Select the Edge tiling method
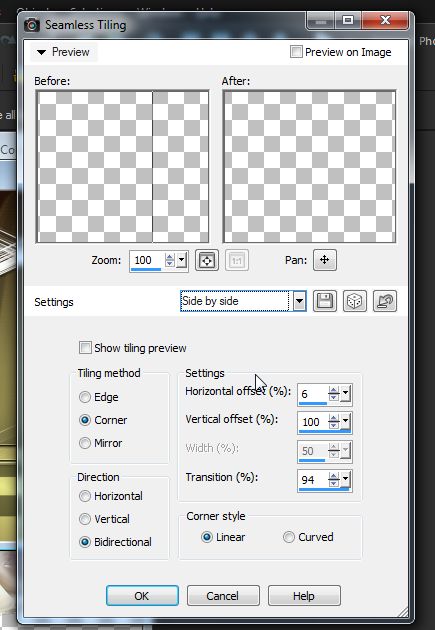The width and height of the screenshot is (435, 630). point(85,397)
